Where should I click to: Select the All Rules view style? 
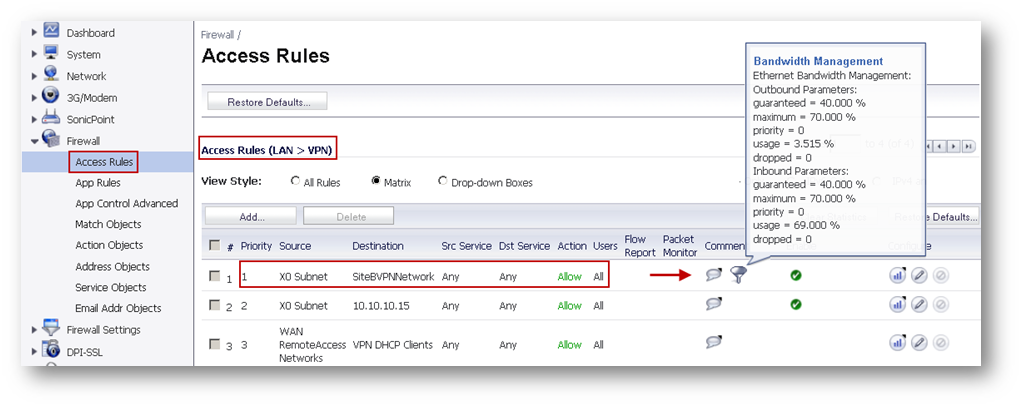click(x=296, y=182)
